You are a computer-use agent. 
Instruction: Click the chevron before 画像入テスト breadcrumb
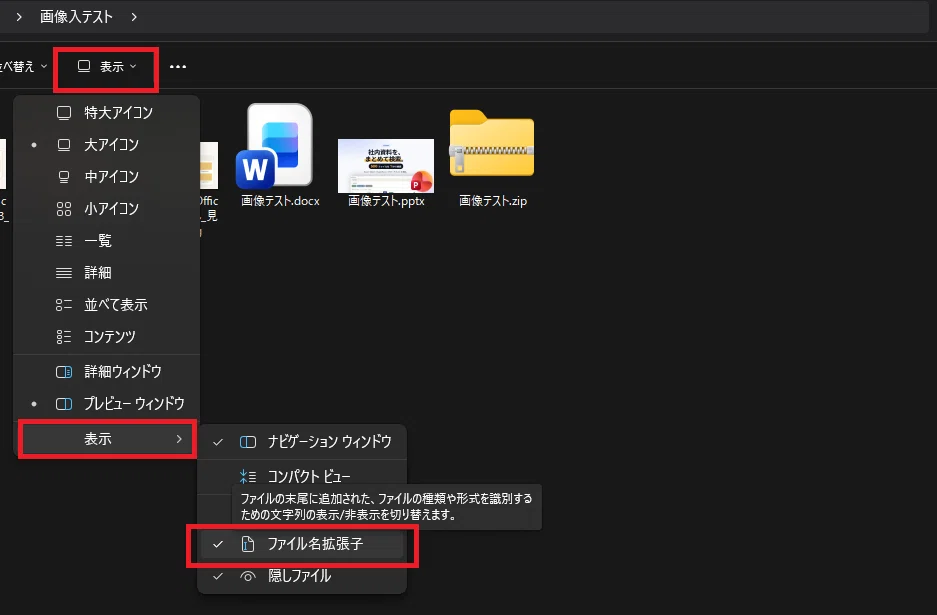point(19,17)
